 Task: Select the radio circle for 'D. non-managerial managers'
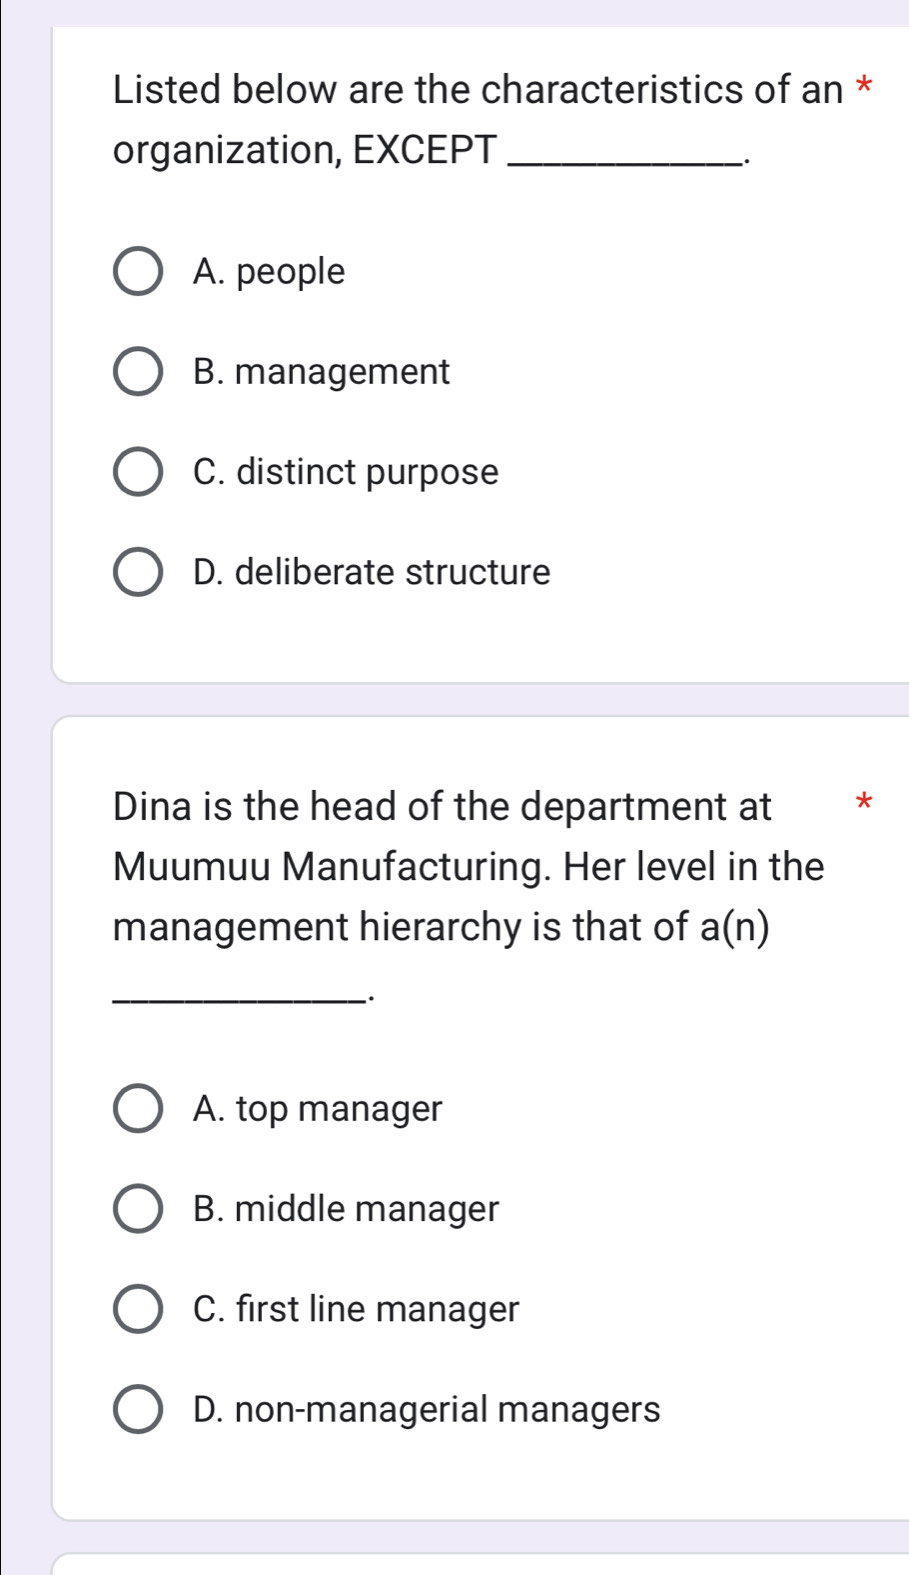(x=138, y=1409)
